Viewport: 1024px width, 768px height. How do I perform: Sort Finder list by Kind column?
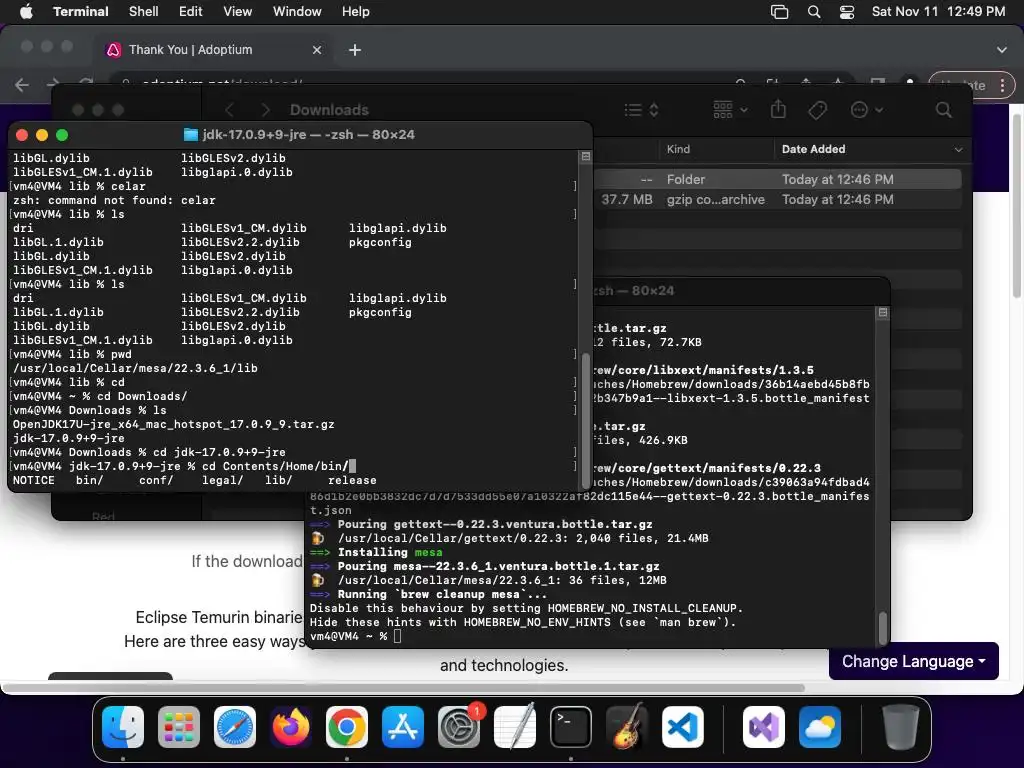point(679,149)
